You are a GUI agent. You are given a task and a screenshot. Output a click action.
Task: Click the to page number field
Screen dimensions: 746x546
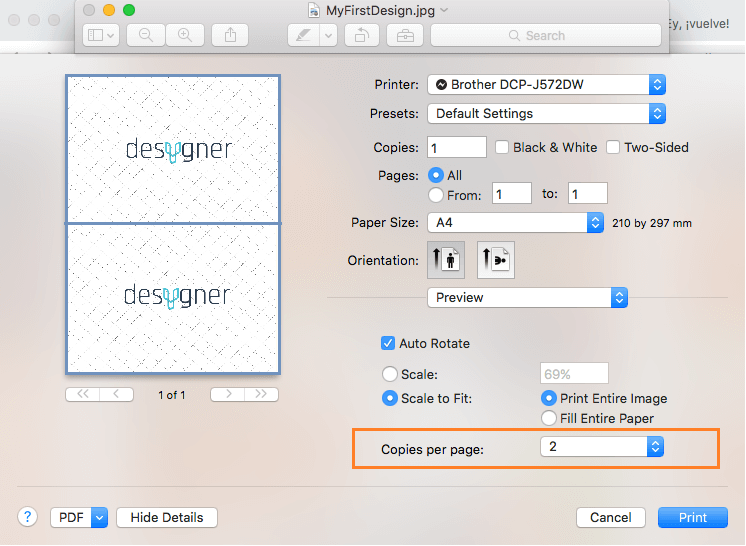coord(588,193)
